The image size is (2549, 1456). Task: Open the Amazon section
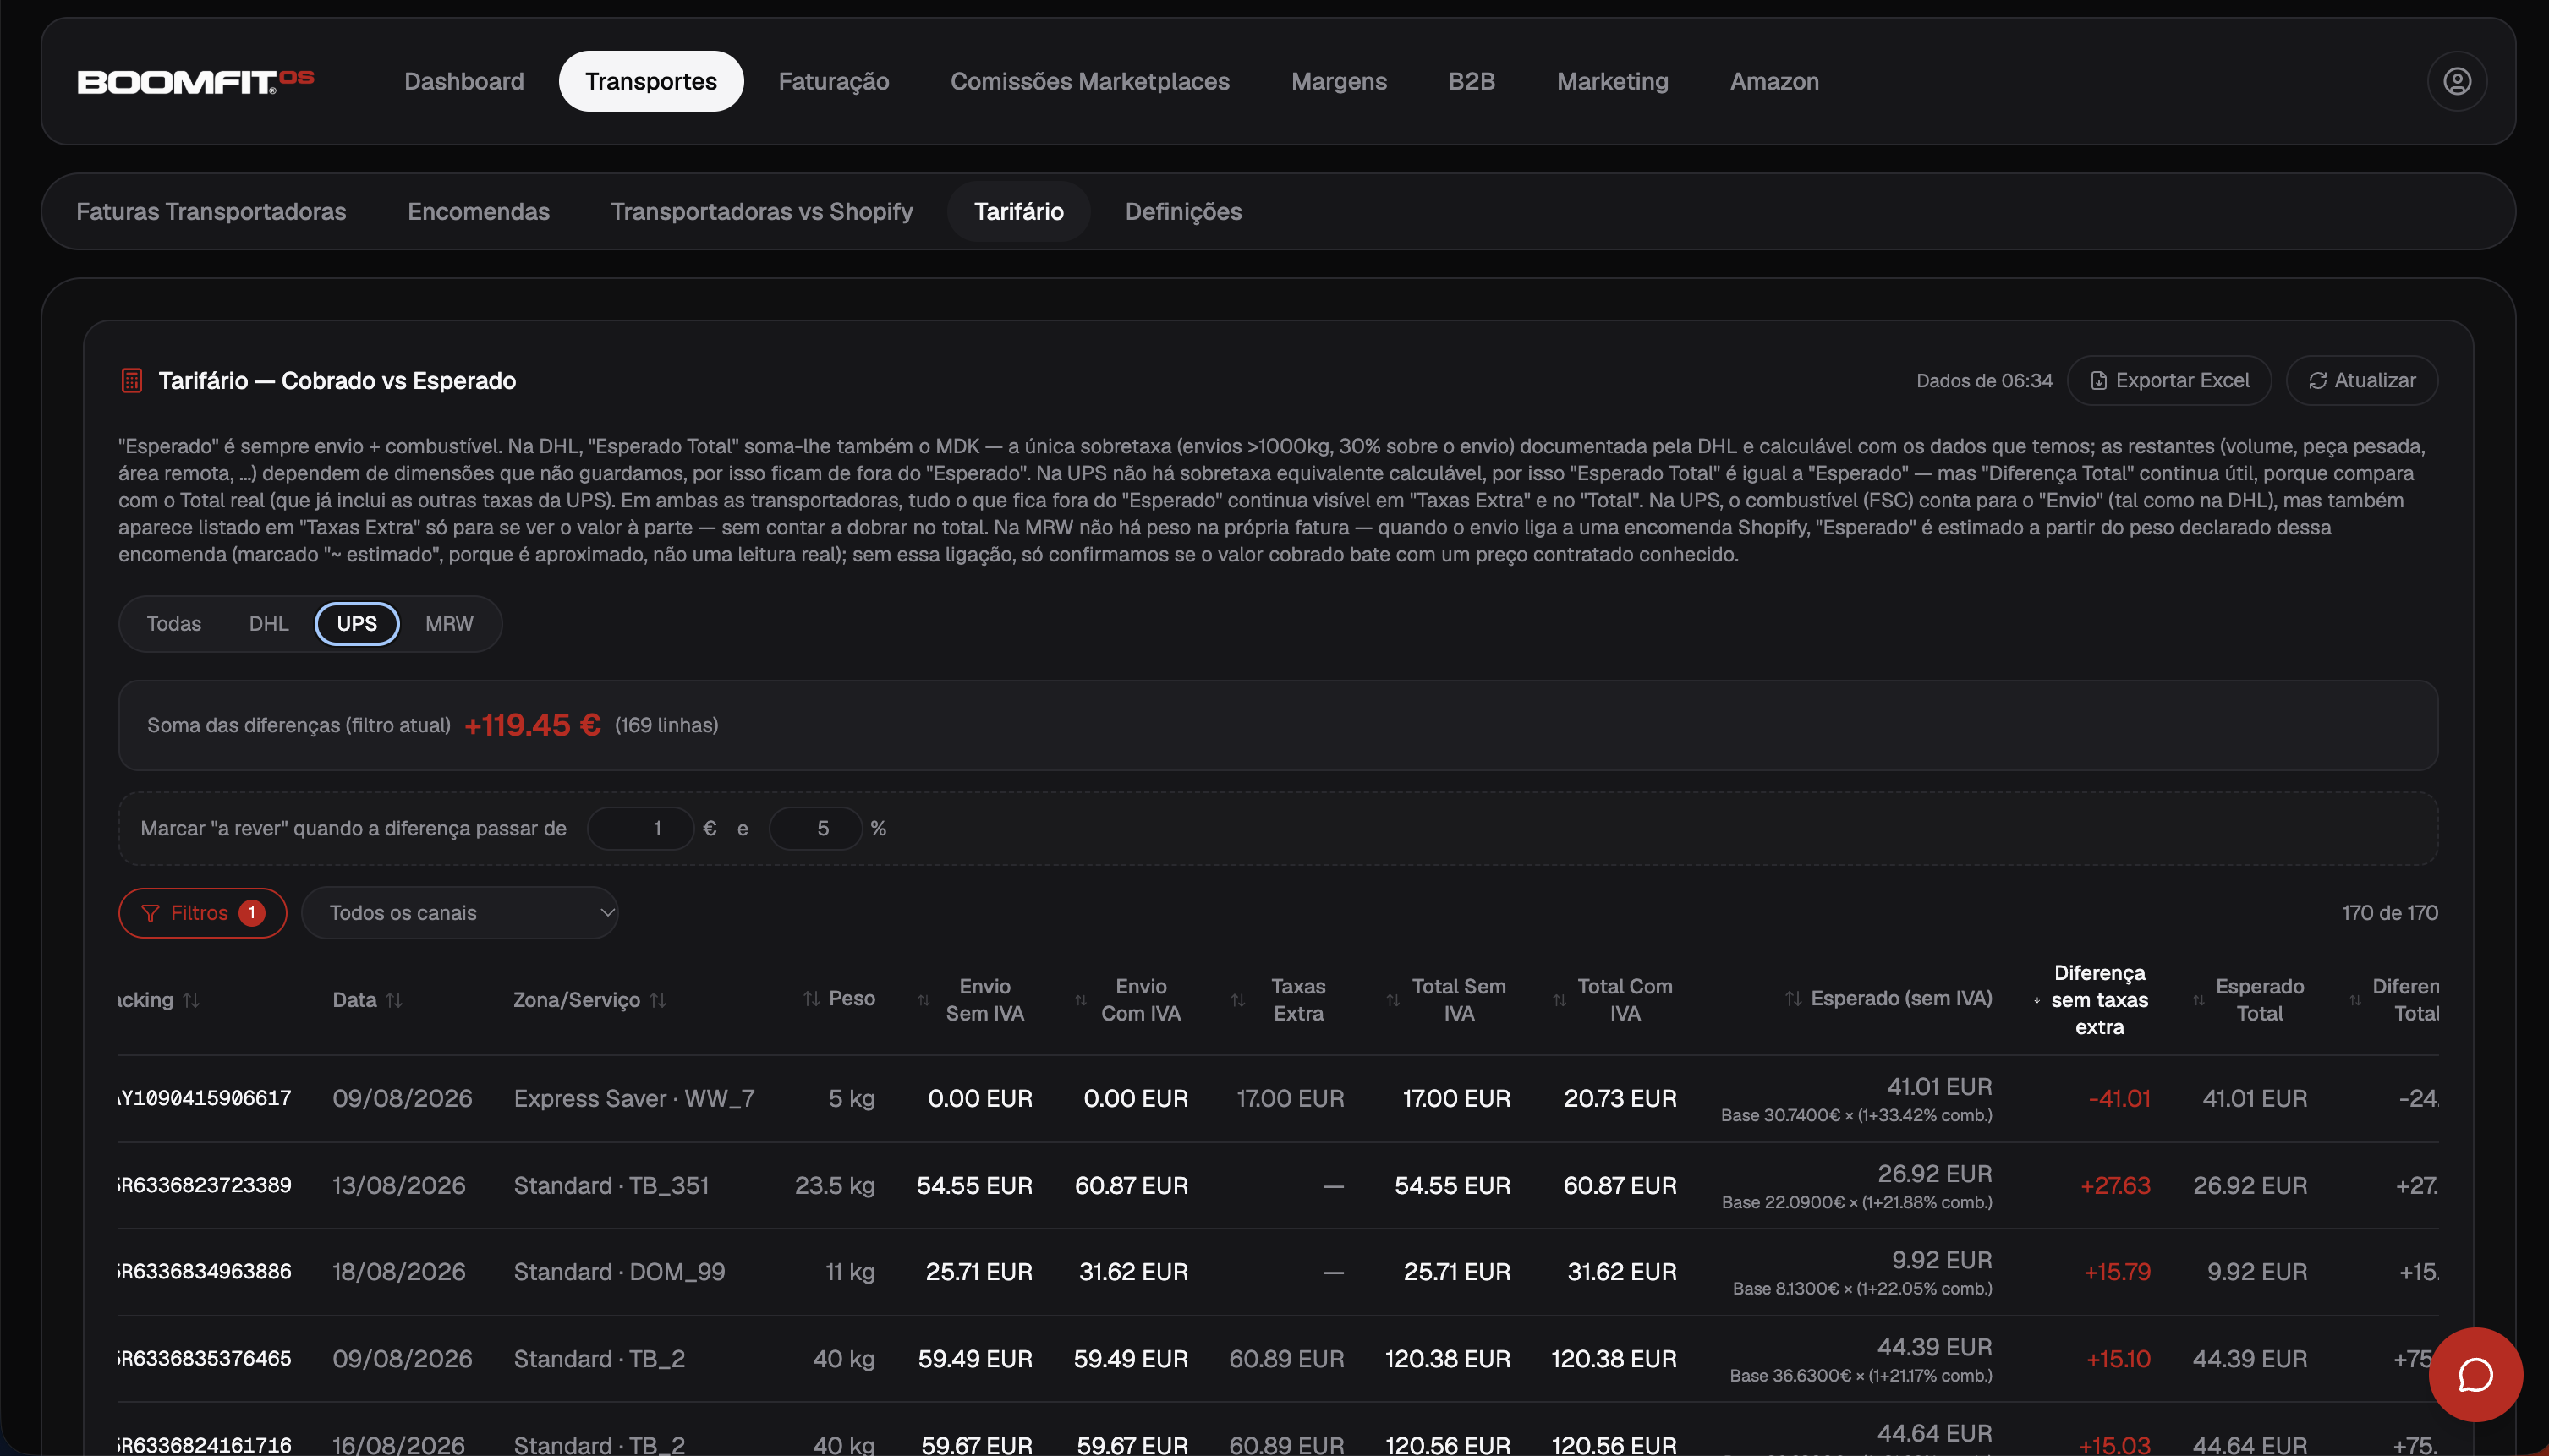(1774, 81)
